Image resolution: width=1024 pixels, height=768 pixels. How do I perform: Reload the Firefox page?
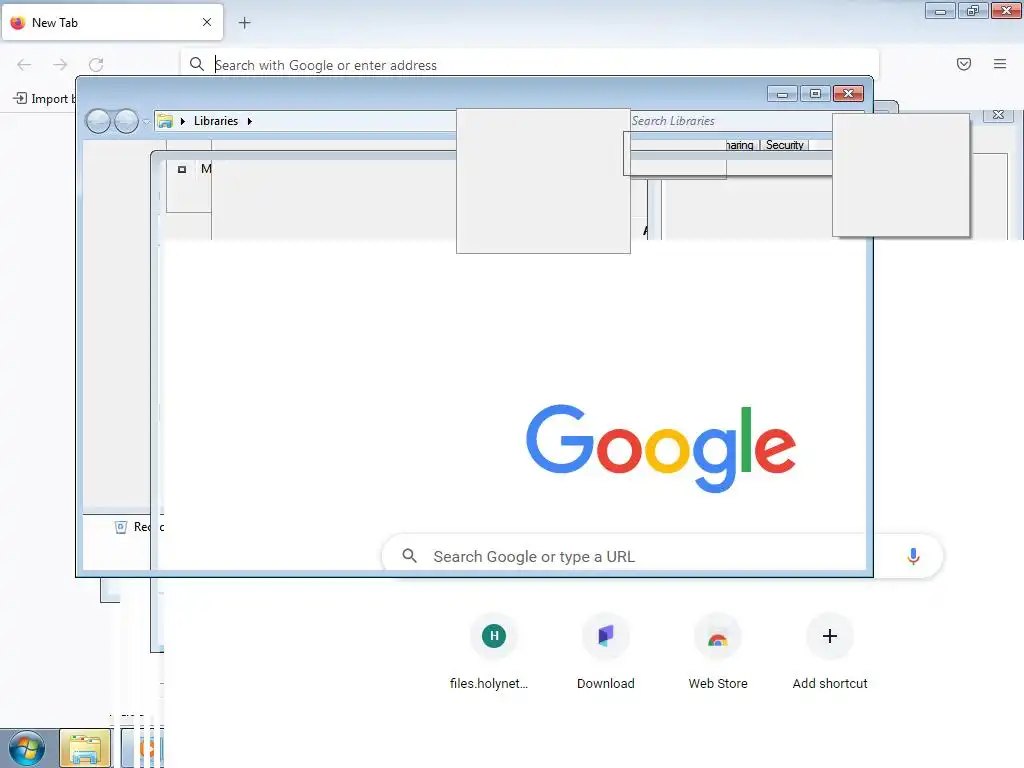tap(96, 64)
